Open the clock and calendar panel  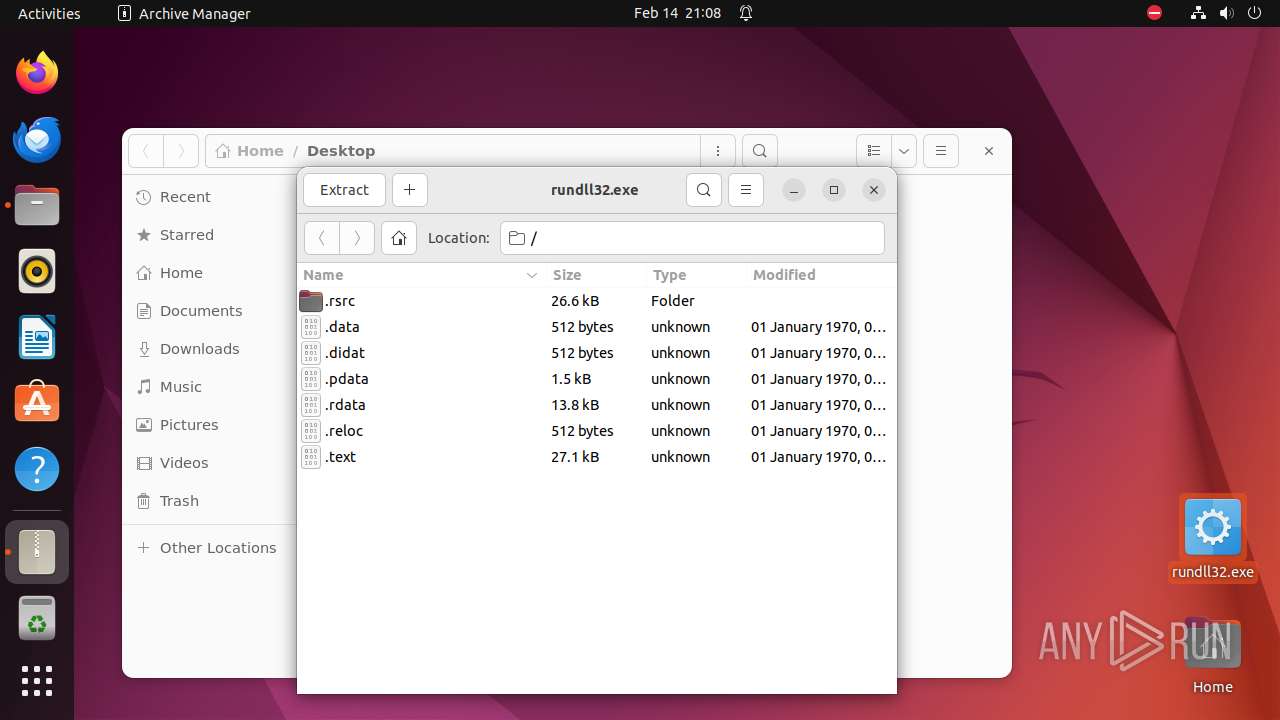click(x=677, y=13)
